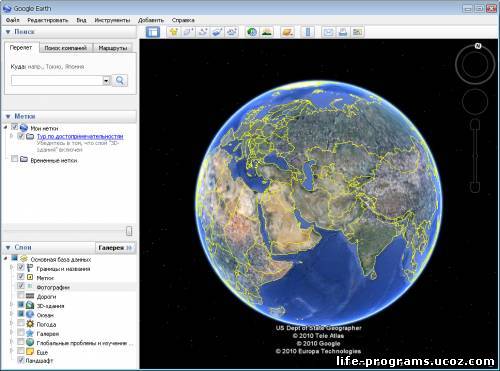
Task: Click the look joystick inside the compass ring
Action: tap(475, 64)
